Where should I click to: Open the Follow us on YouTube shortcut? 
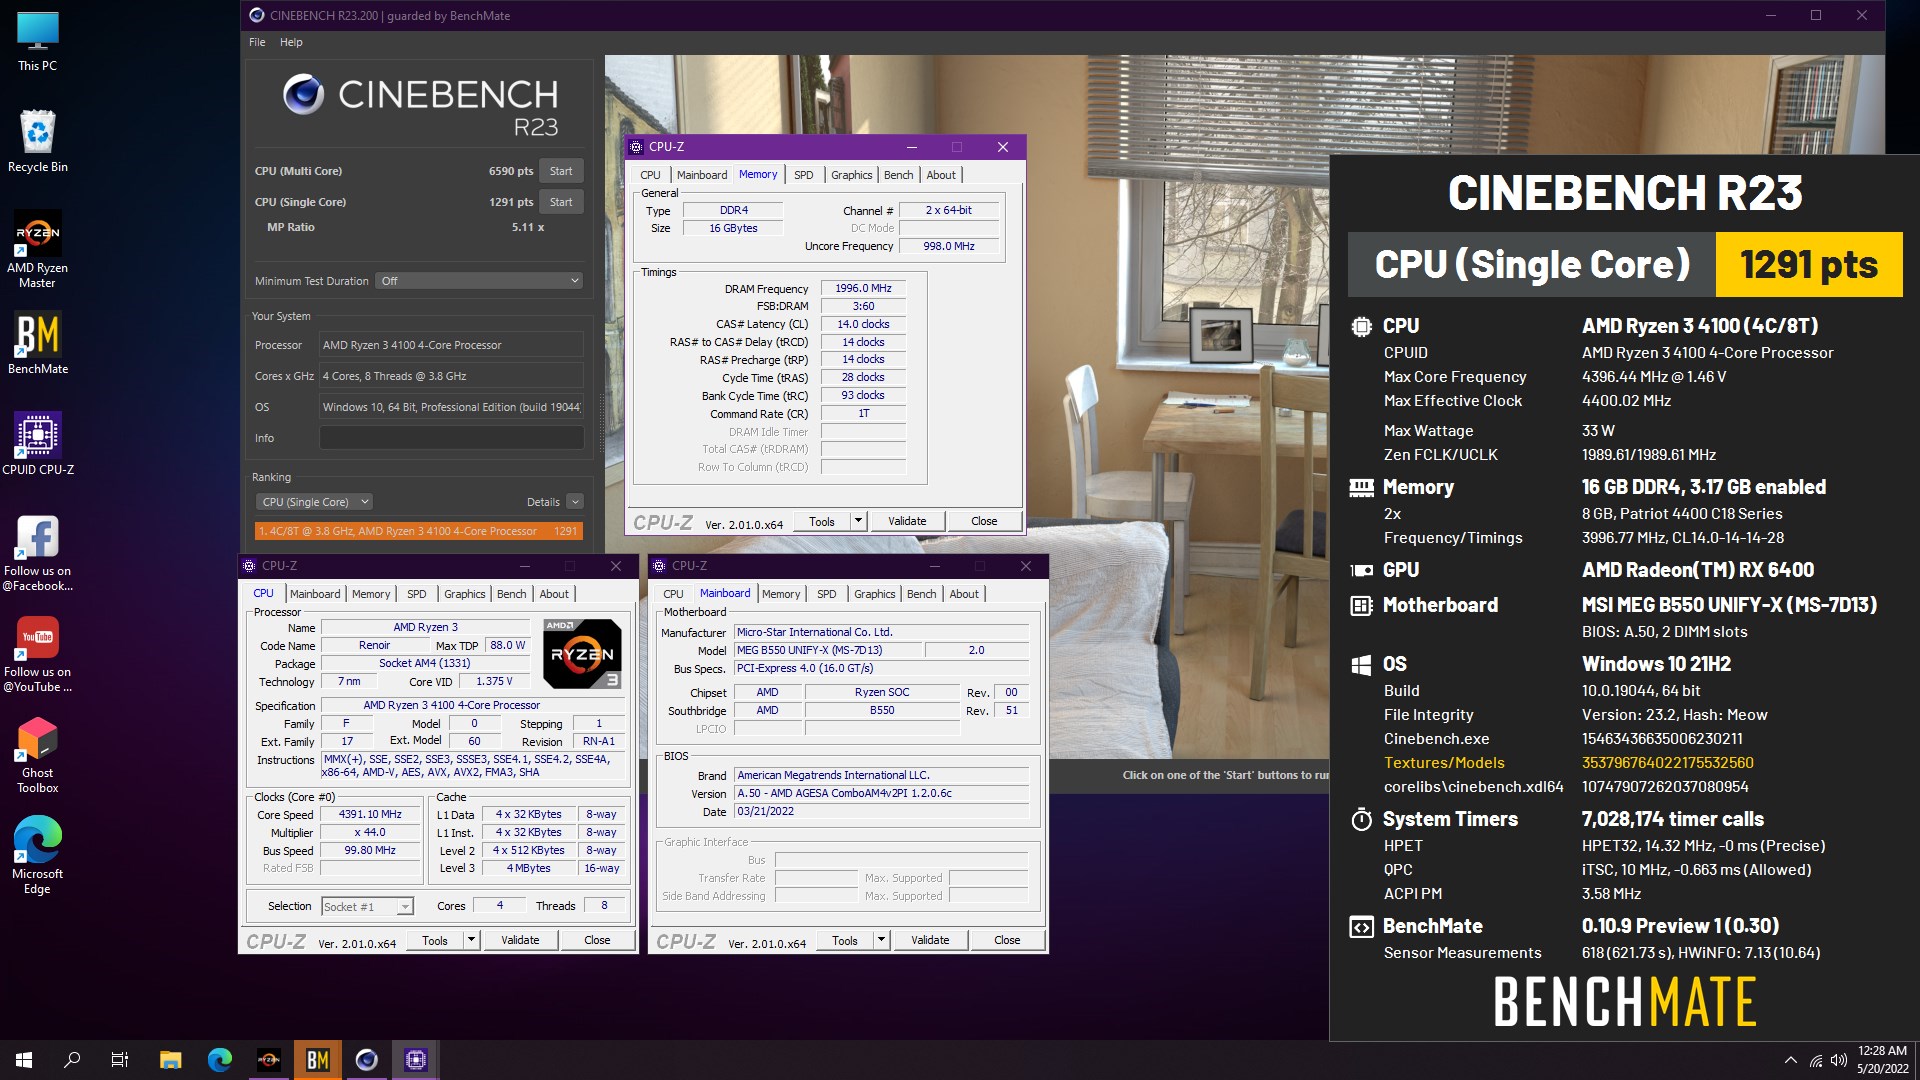38,654
